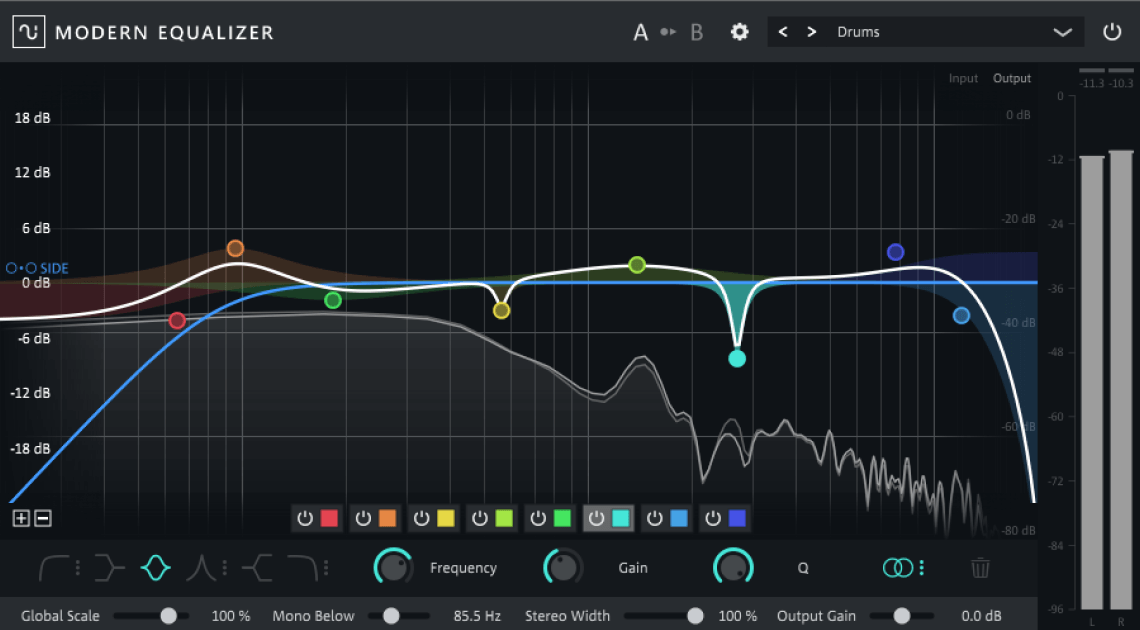Click the Stereo Width 100 % value
The width and height of the screenshot is (1140, 630).
coord(737,615)
